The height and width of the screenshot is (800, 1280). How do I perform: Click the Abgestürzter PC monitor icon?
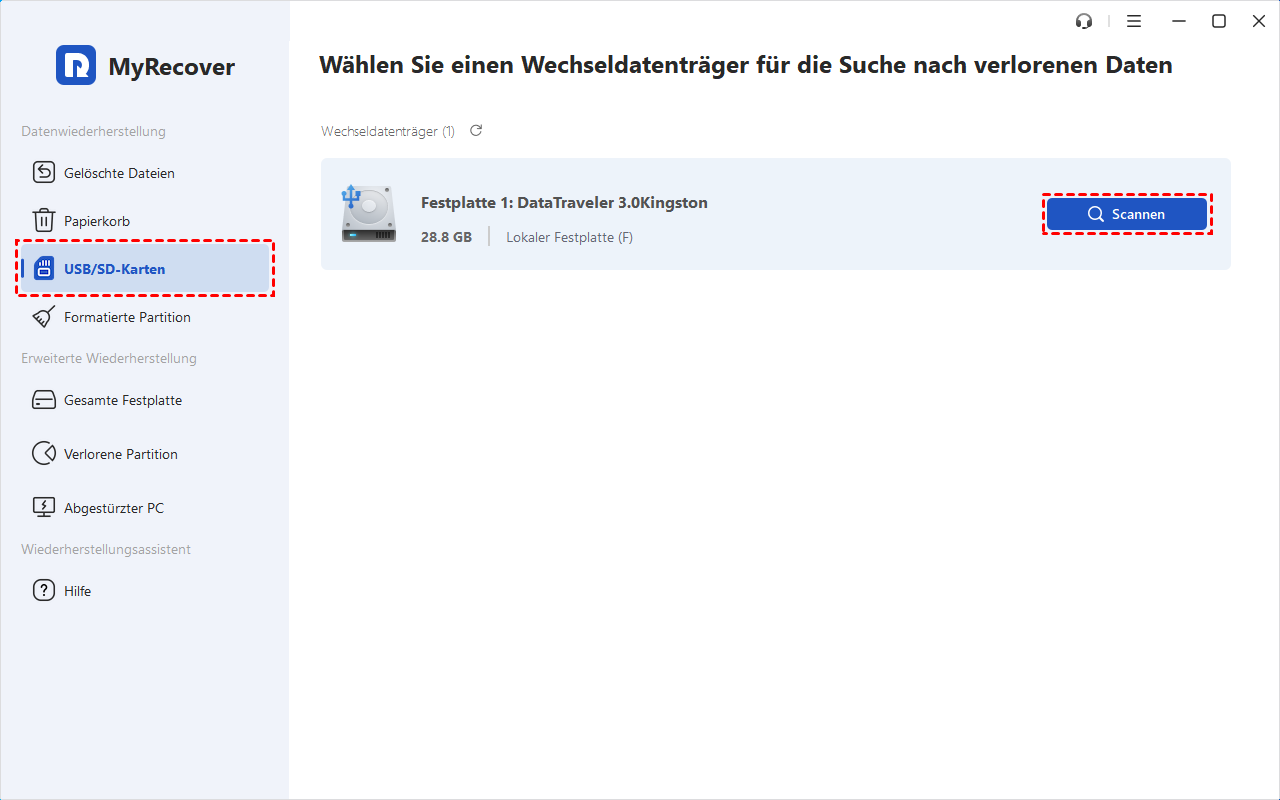pos(44,508)
